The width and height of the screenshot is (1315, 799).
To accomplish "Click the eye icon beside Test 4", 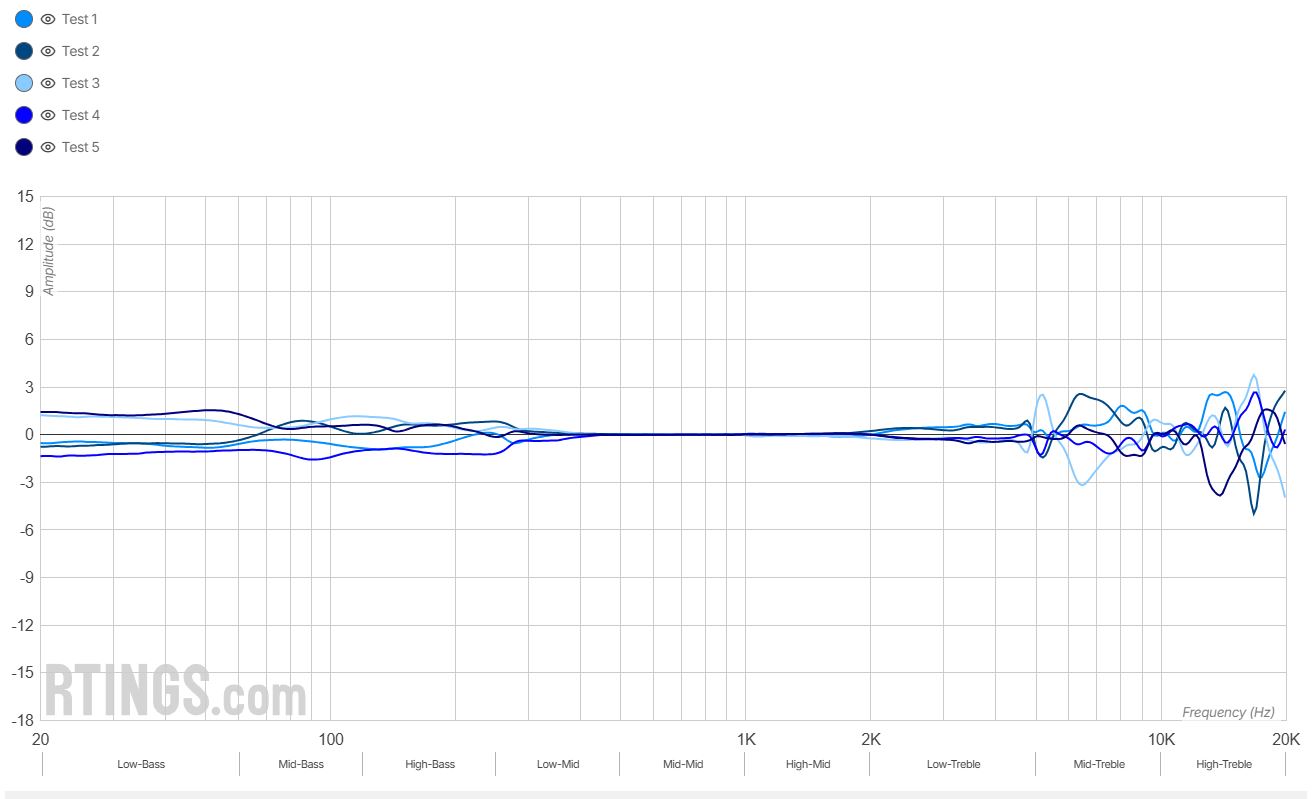I will pyautogui.click(x=47, y=115).
